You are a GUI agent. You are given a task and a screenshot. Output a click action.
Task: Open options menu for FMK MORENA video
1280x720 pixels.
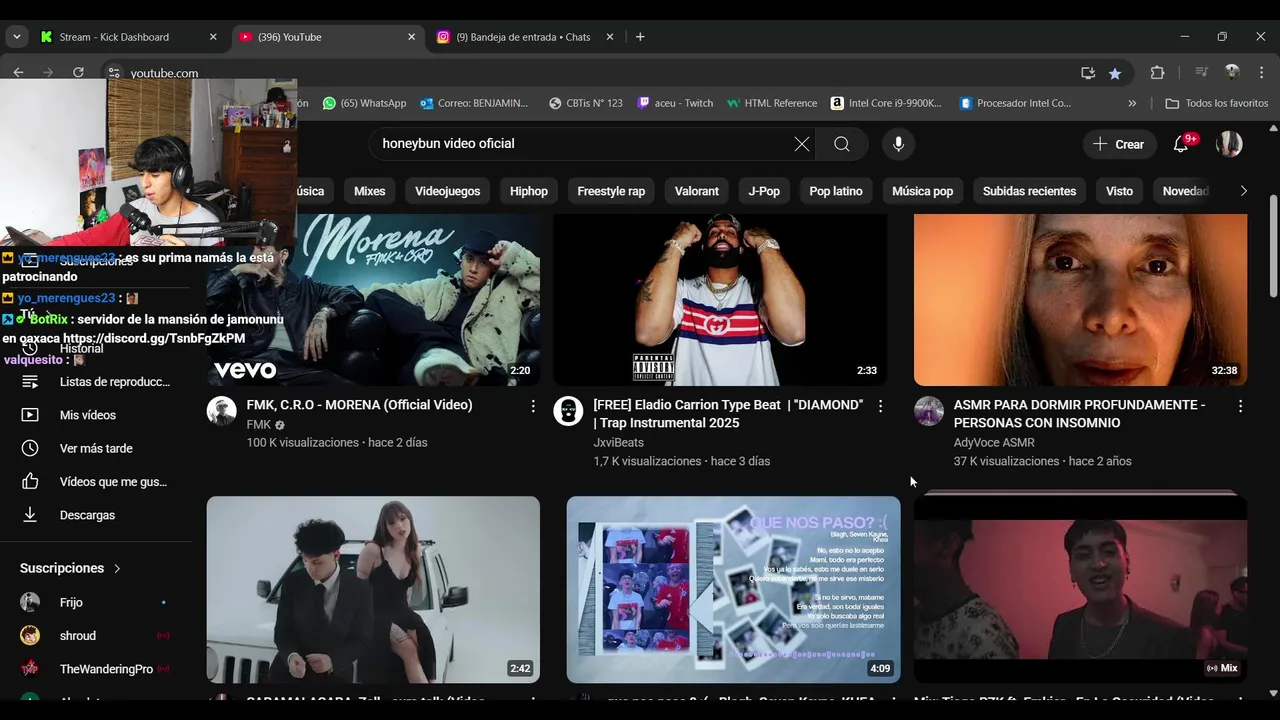point(533,406)
